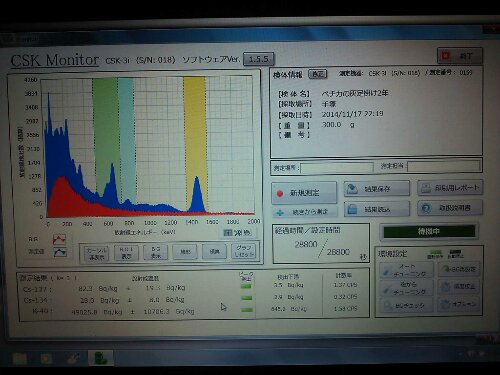500x375 pixels.
Task: Toggle the BG red curve legend
Action: (59, 239)
